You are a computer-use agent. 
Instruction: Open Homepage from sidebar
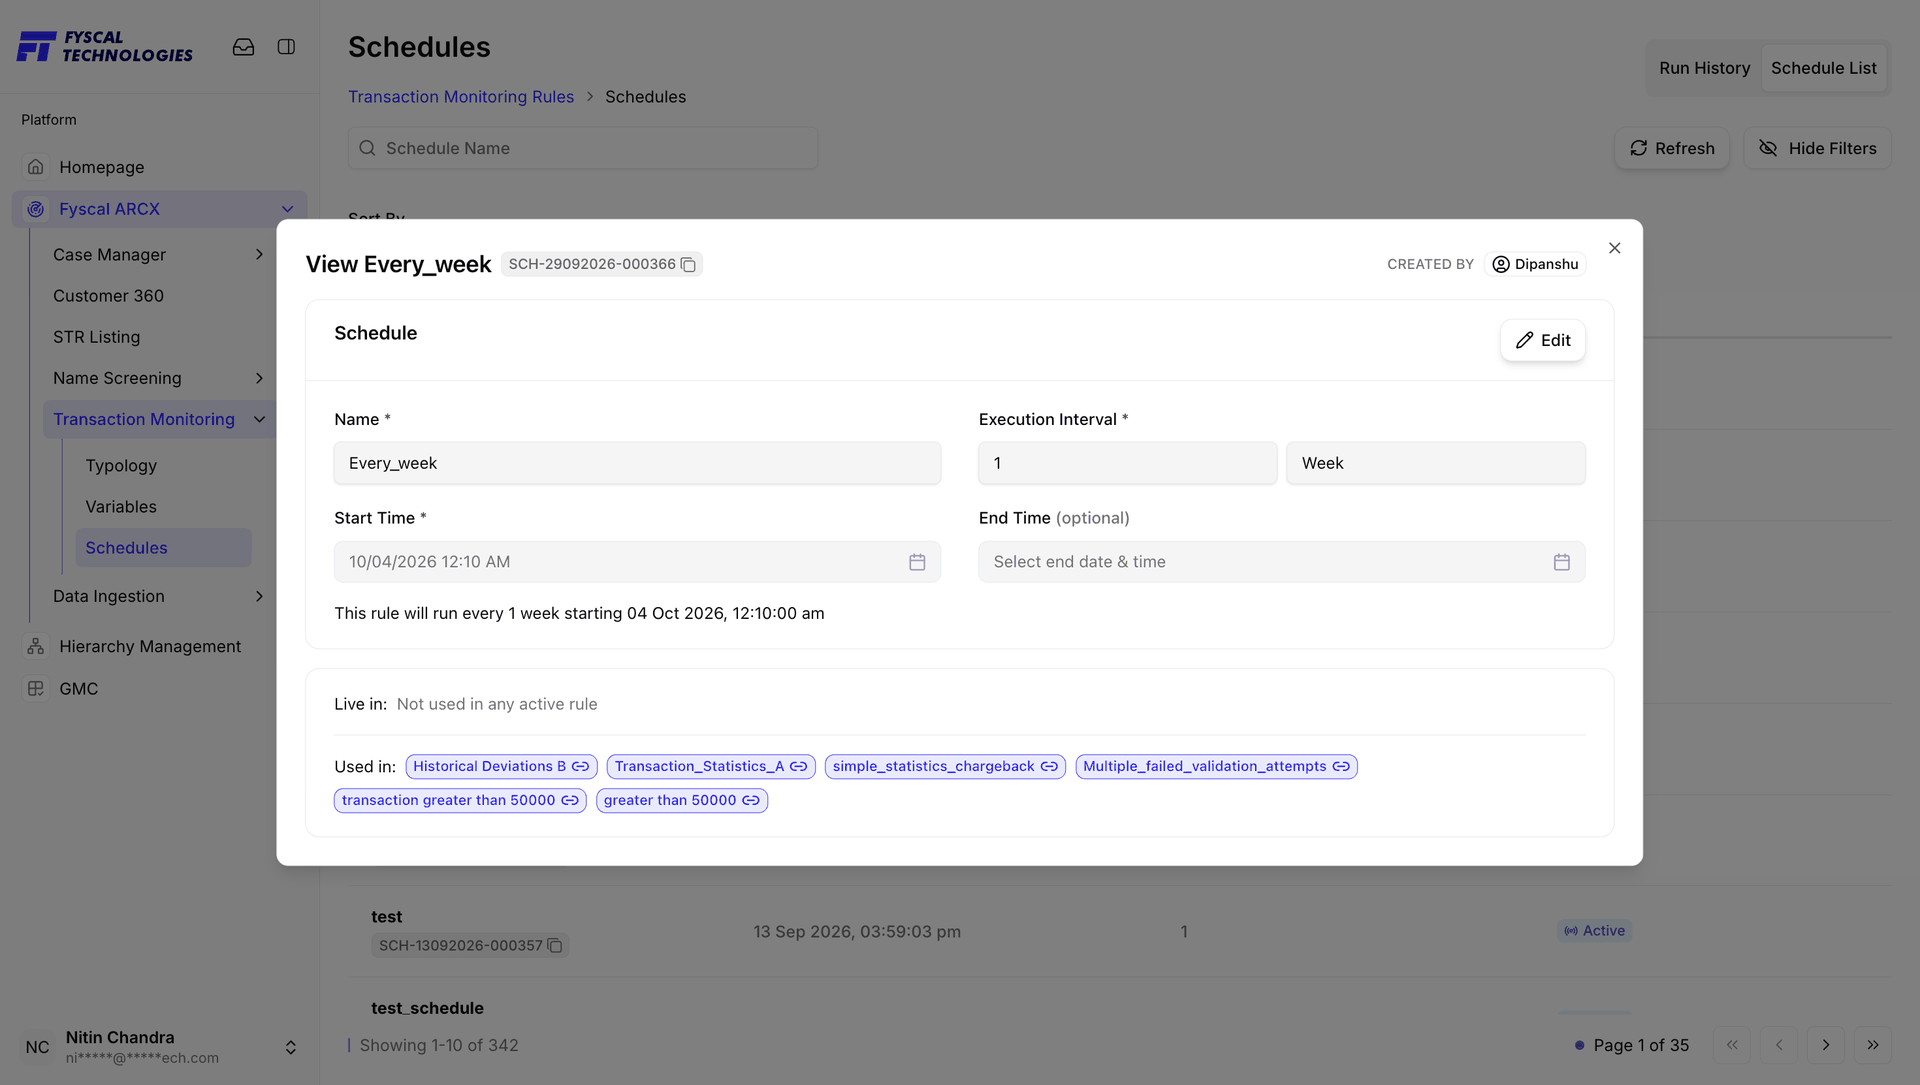[x=101, y=167]
